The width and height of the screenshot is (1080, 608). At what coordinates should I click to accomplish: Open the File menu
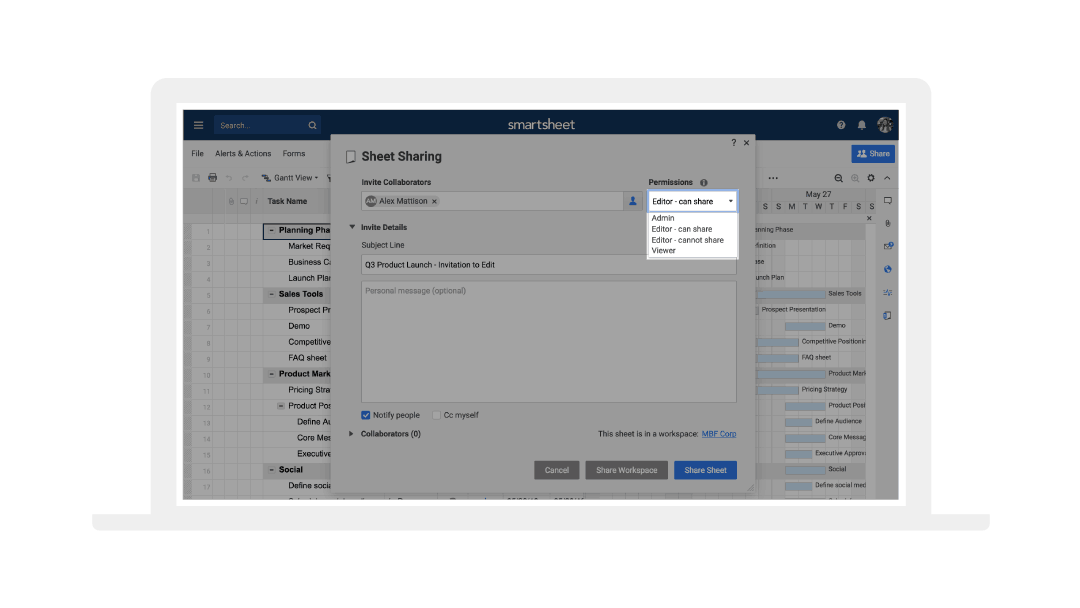pos(198,154)
